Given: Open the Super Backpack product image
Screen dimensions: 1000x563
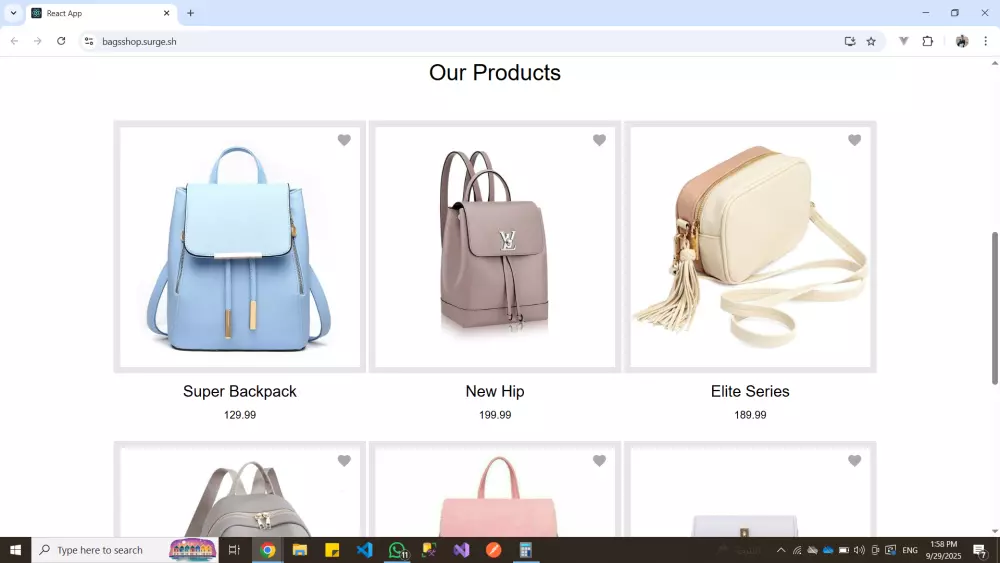Looking at the screenshot, I should point(240,247).
